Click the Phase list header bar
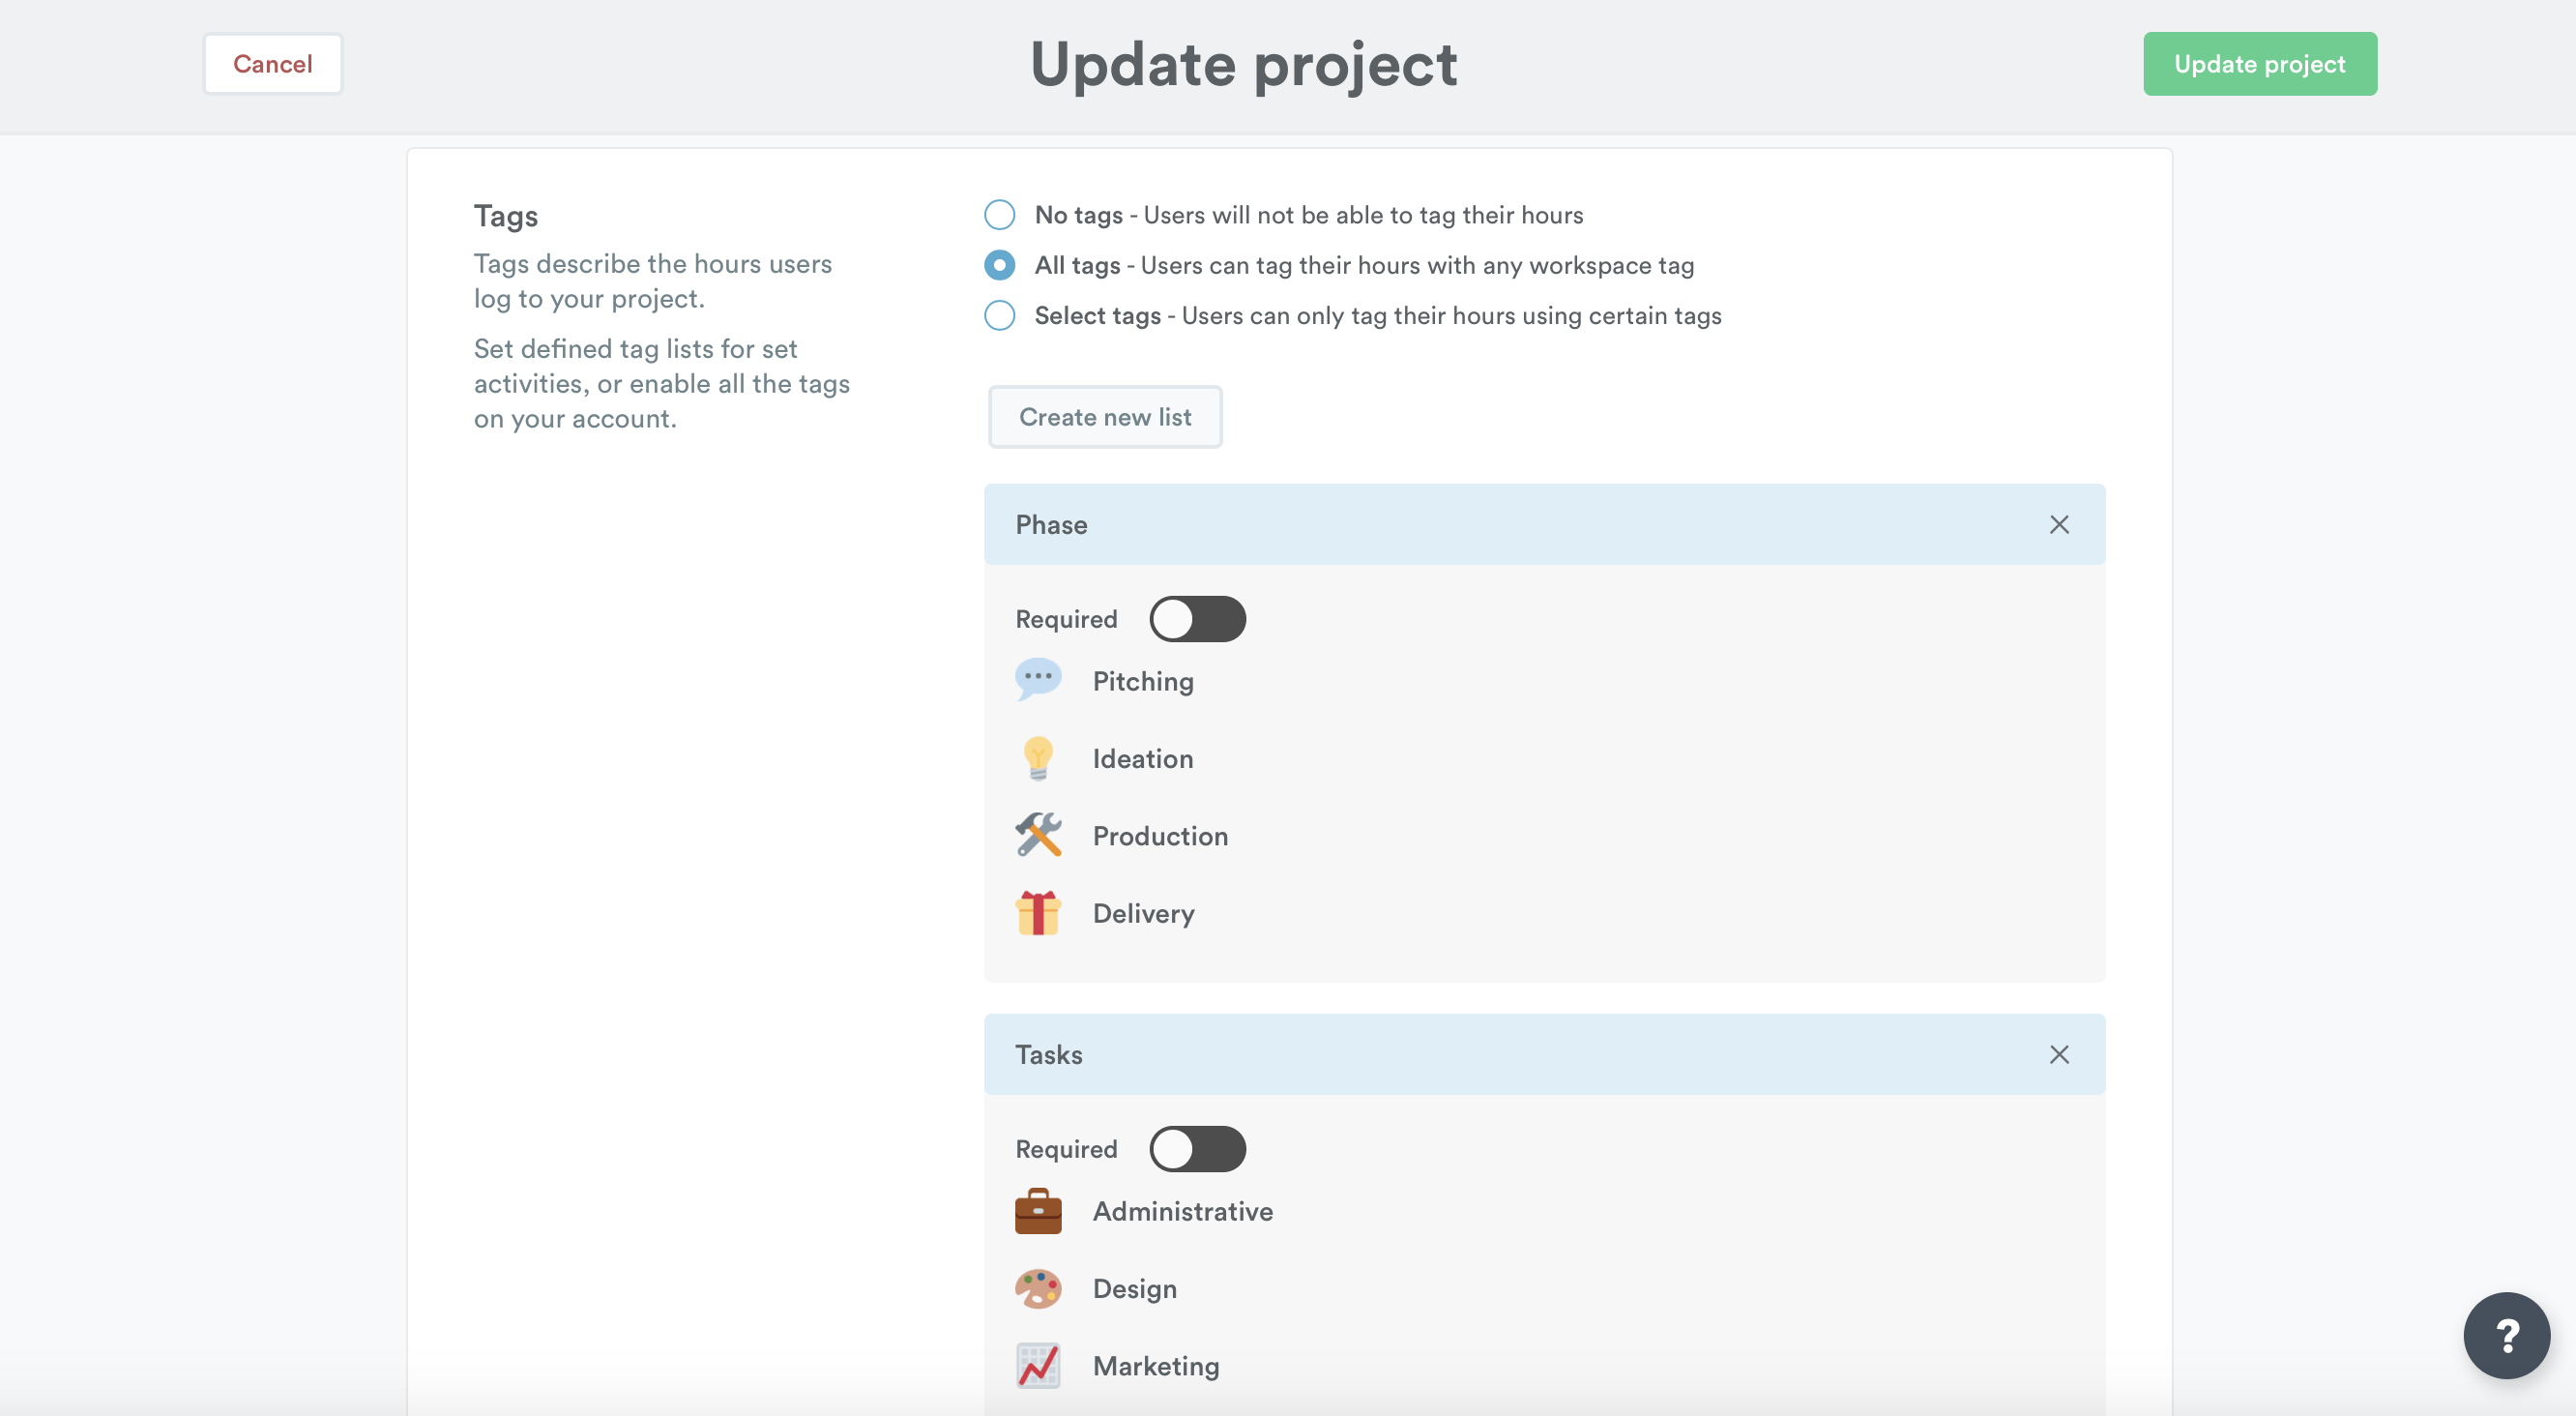 click(1500, 525)
